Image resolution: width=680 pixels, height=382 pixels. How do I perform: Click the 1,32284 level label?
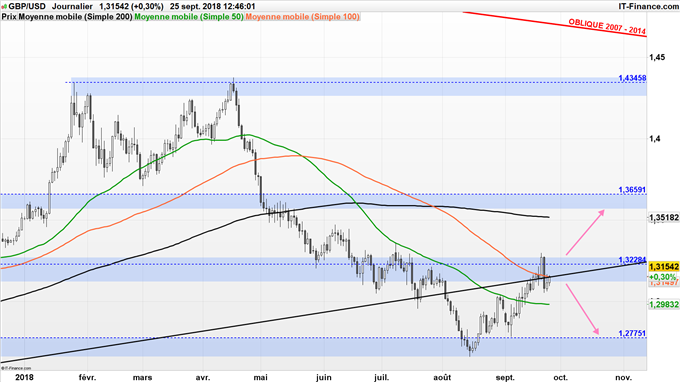632,260
